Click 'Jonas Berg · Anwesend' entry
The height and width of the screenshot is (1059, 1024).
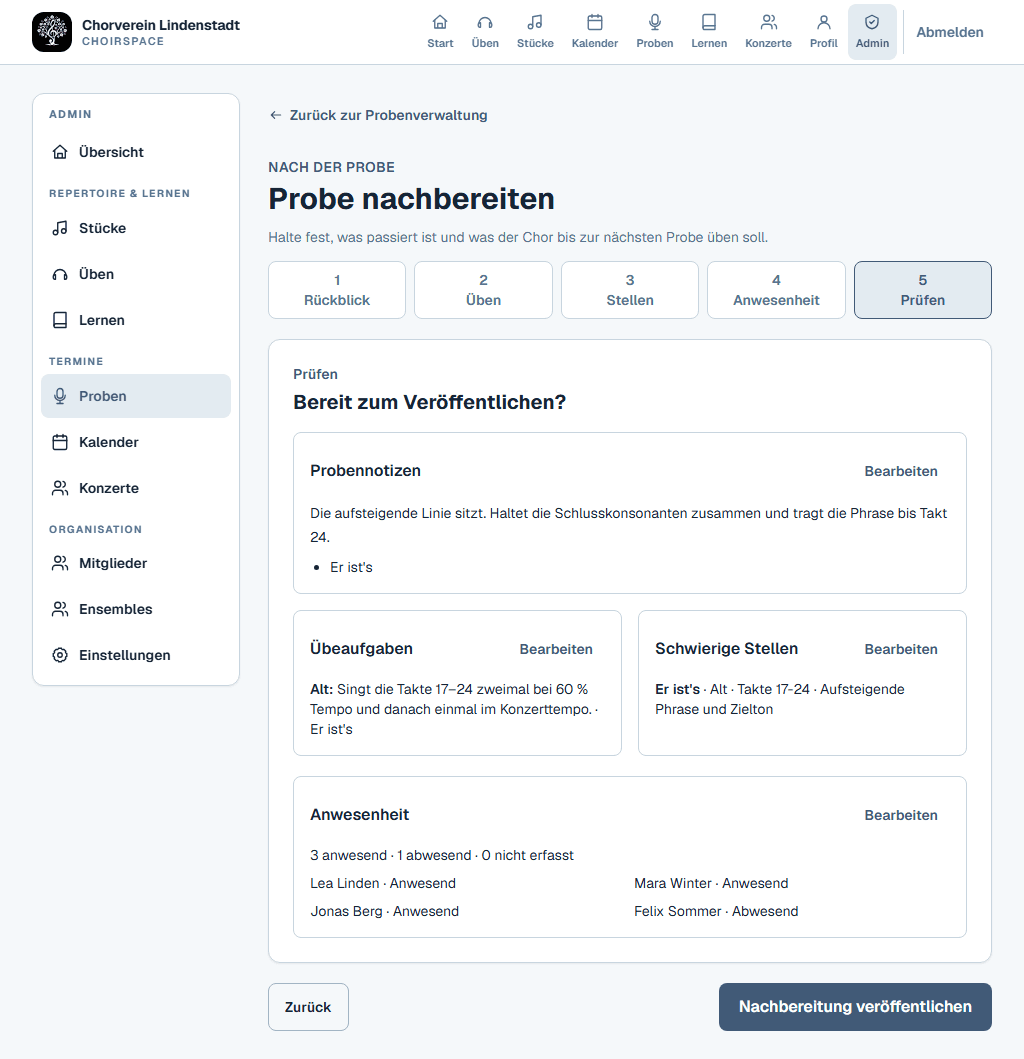tap(384, 912)
